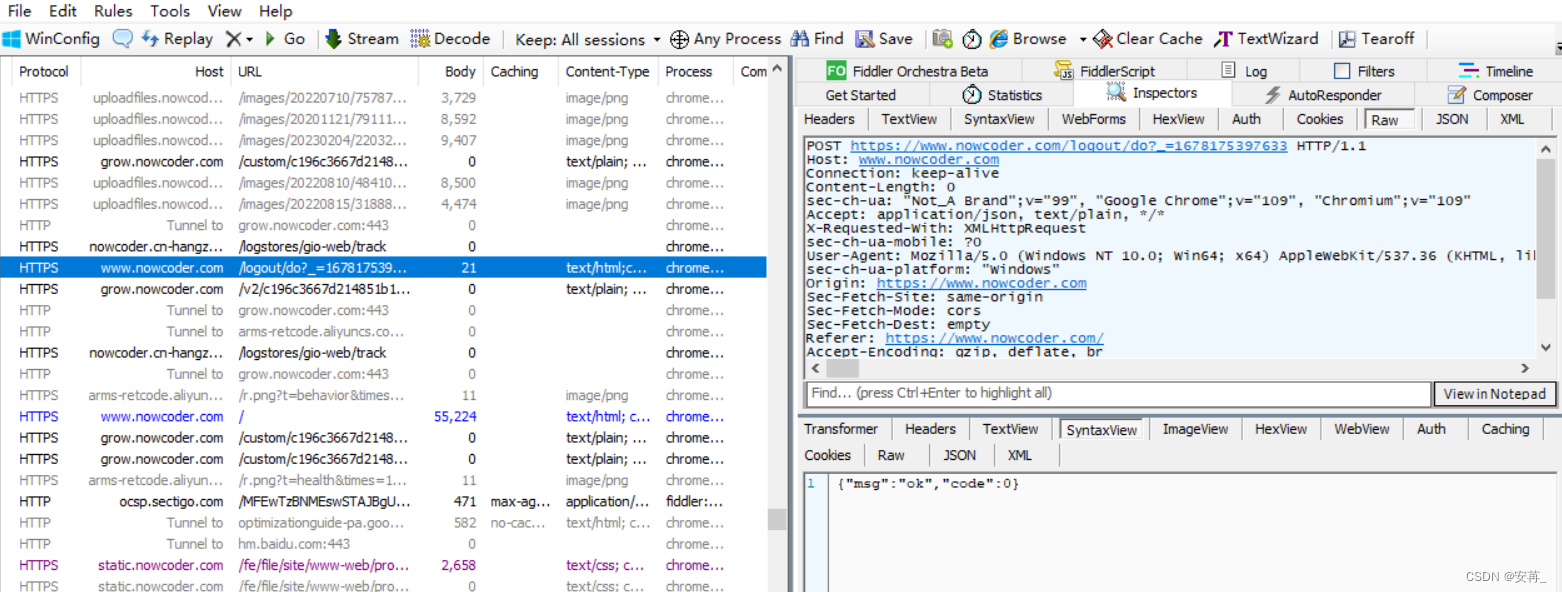Image resolution: width=1562 pixels, height=592 pixels.
Task: Select the response SyntaxView tab
Action: (x=1101, y=430)
